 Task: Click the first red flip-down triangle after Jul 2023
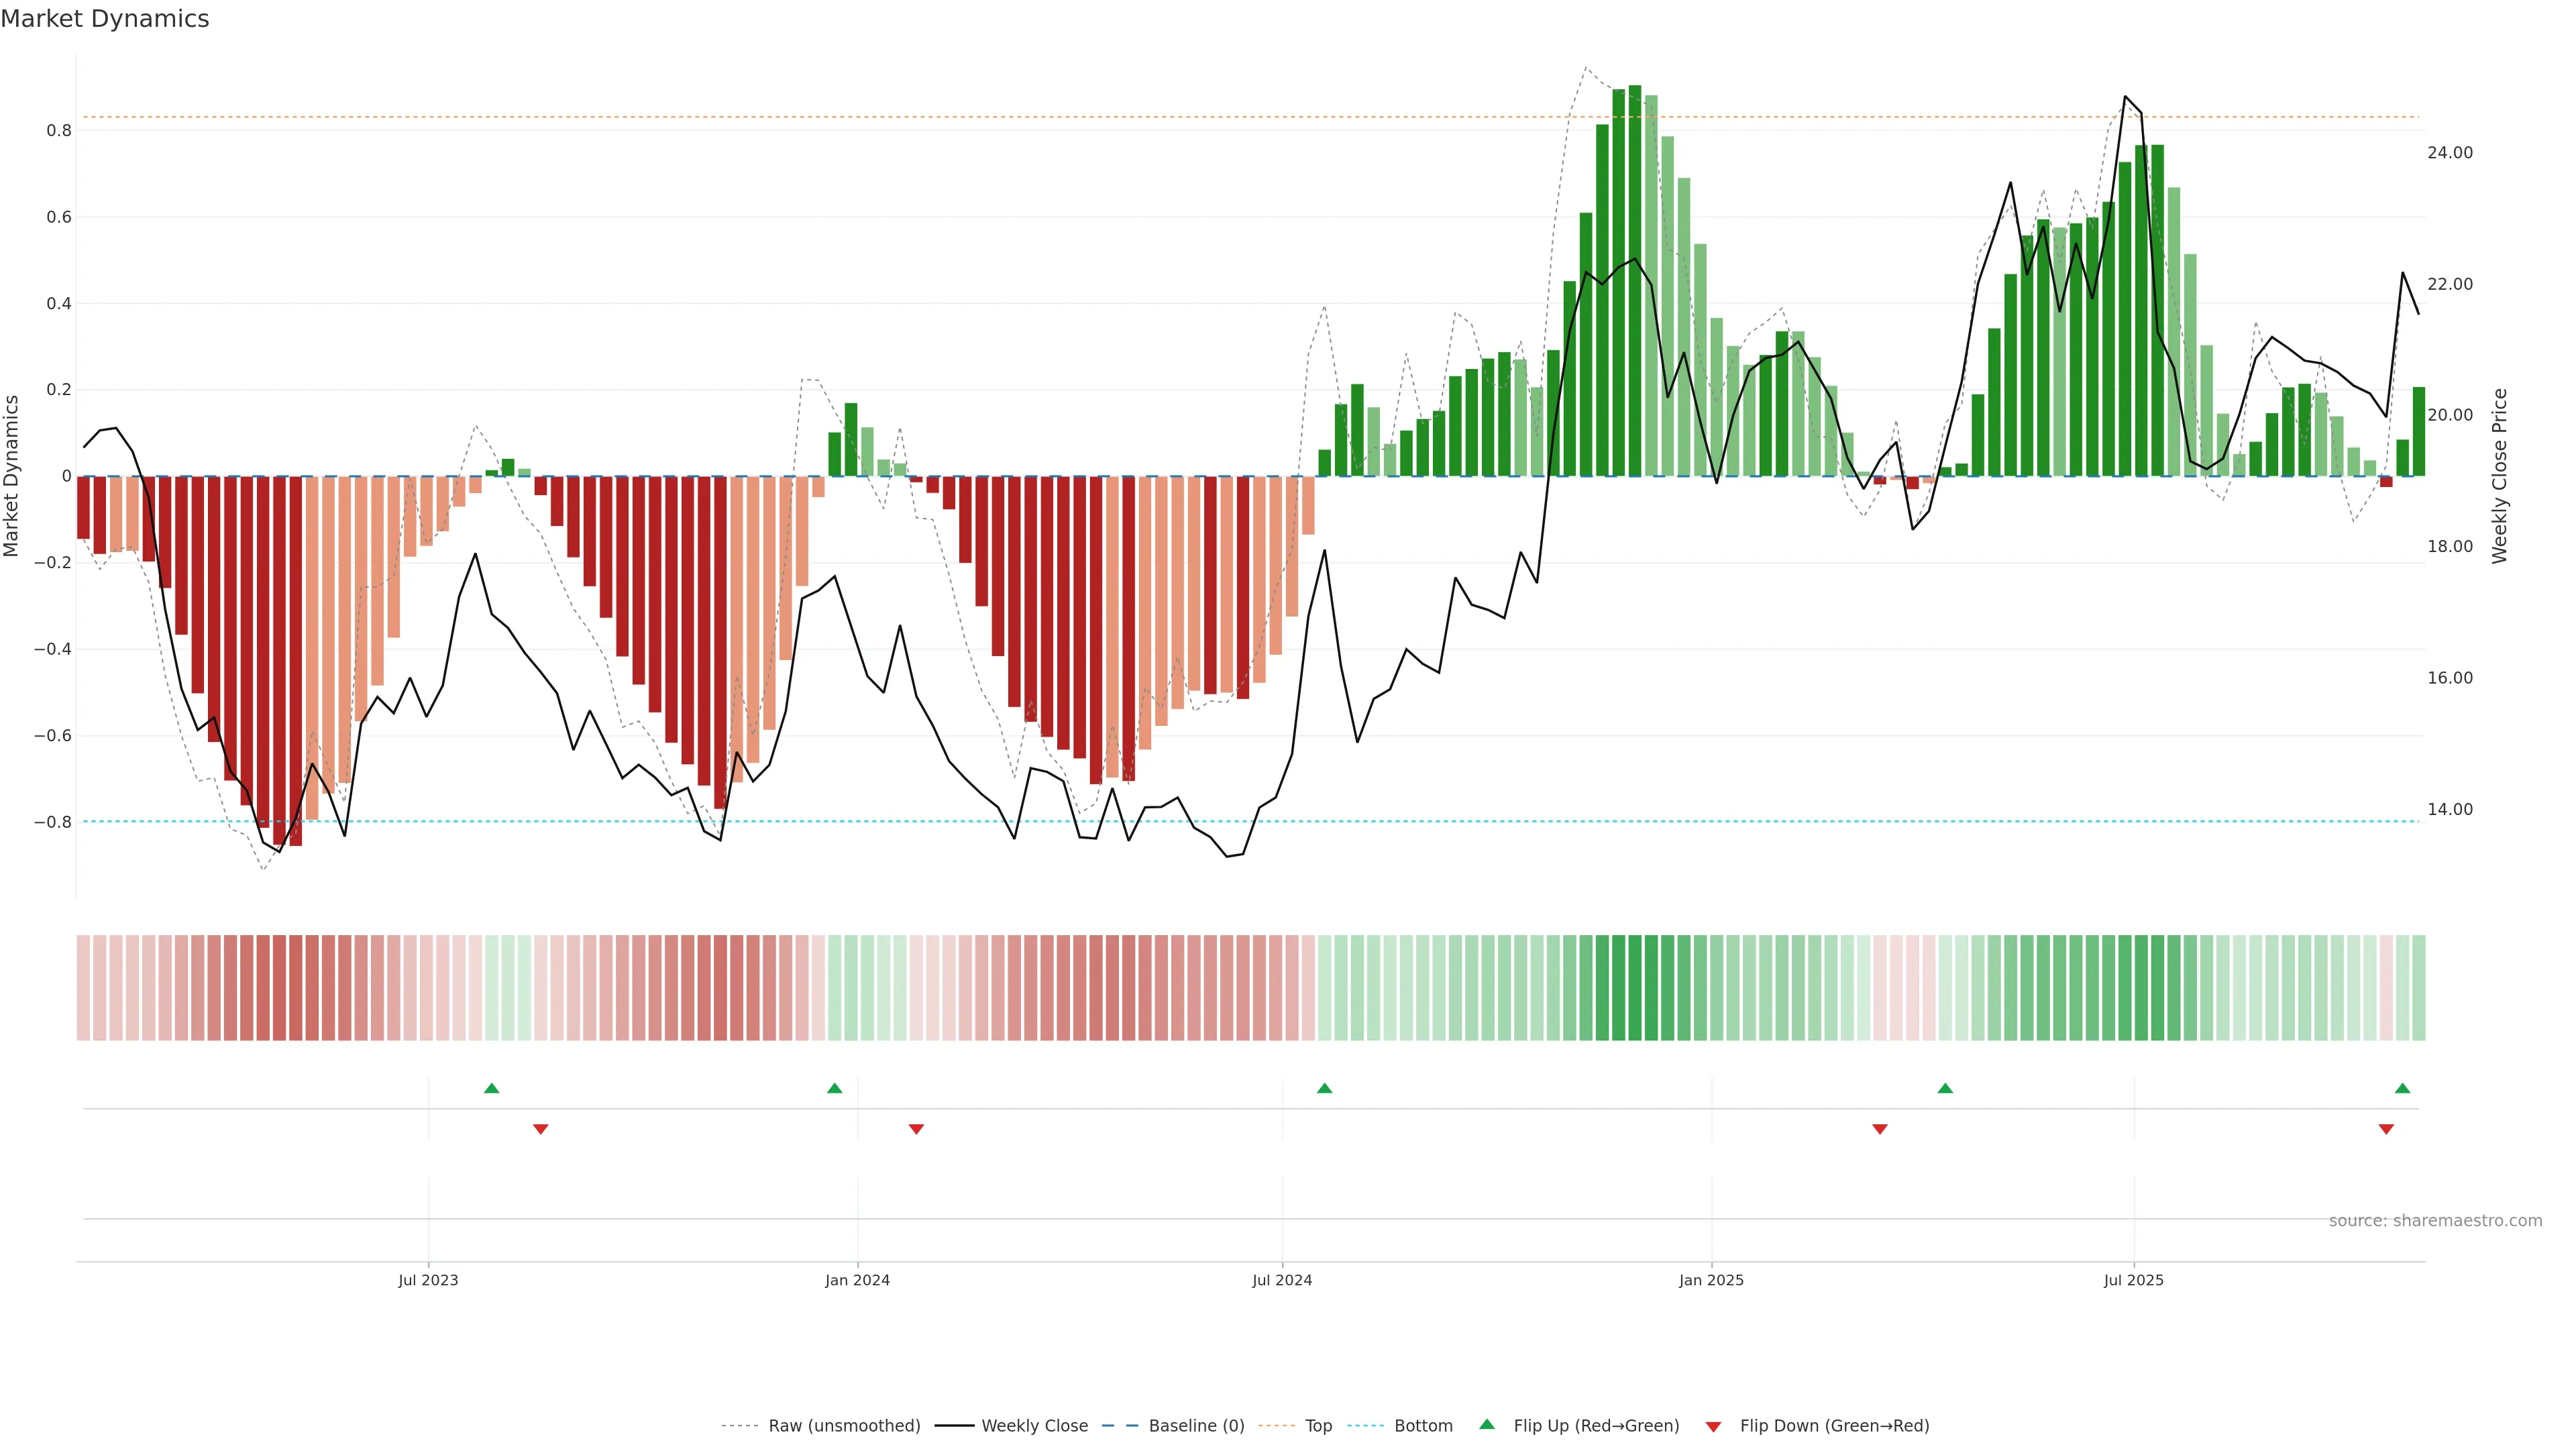tap(540, 1129)
